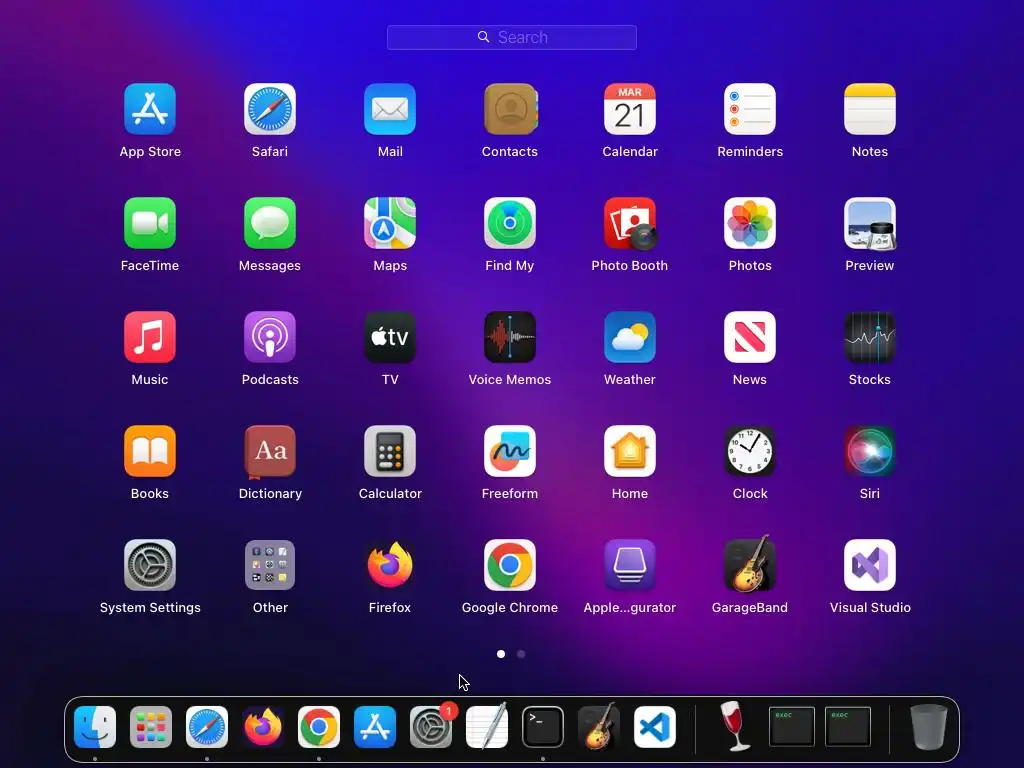Open the Mail app
The width and height of the screenshot is (1024, 768).
pos(390,109)
